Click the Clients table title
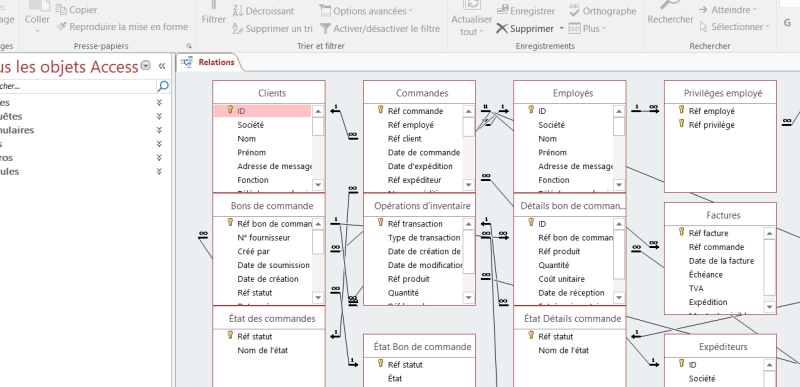This screenshot has width=800, height=387. coord(272,93)
